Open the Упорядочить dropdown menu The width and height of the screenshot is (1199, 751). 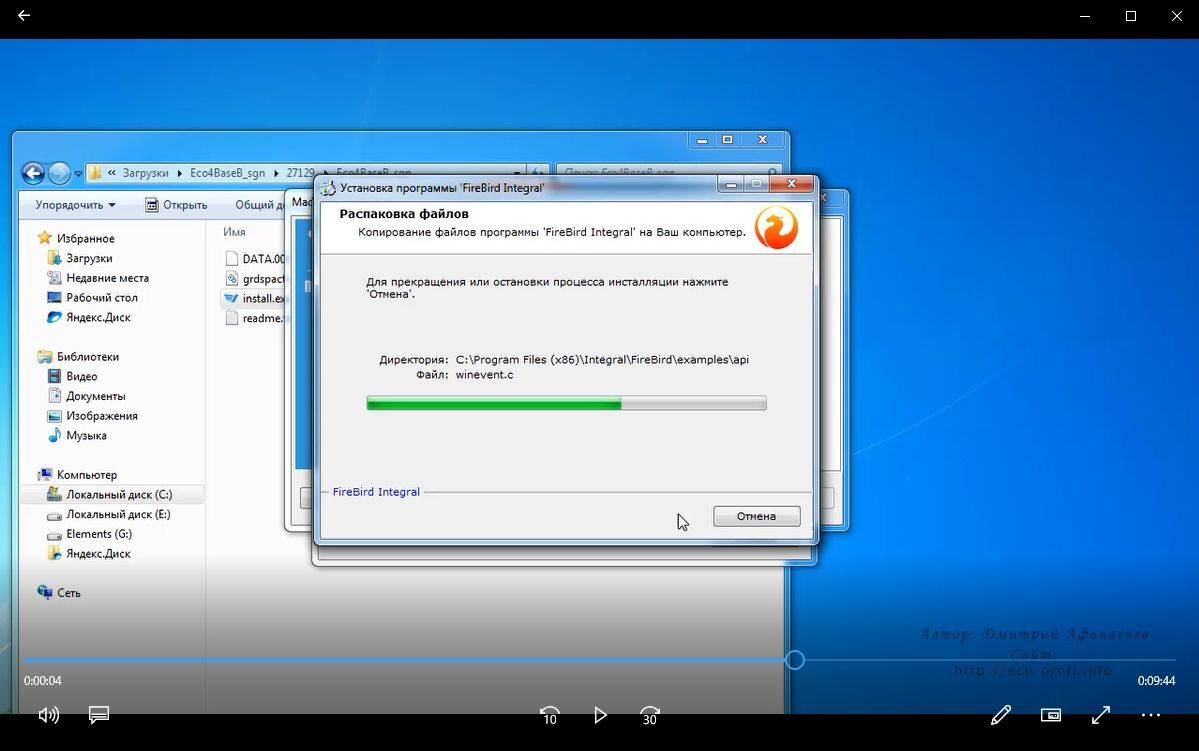[75, 205]
